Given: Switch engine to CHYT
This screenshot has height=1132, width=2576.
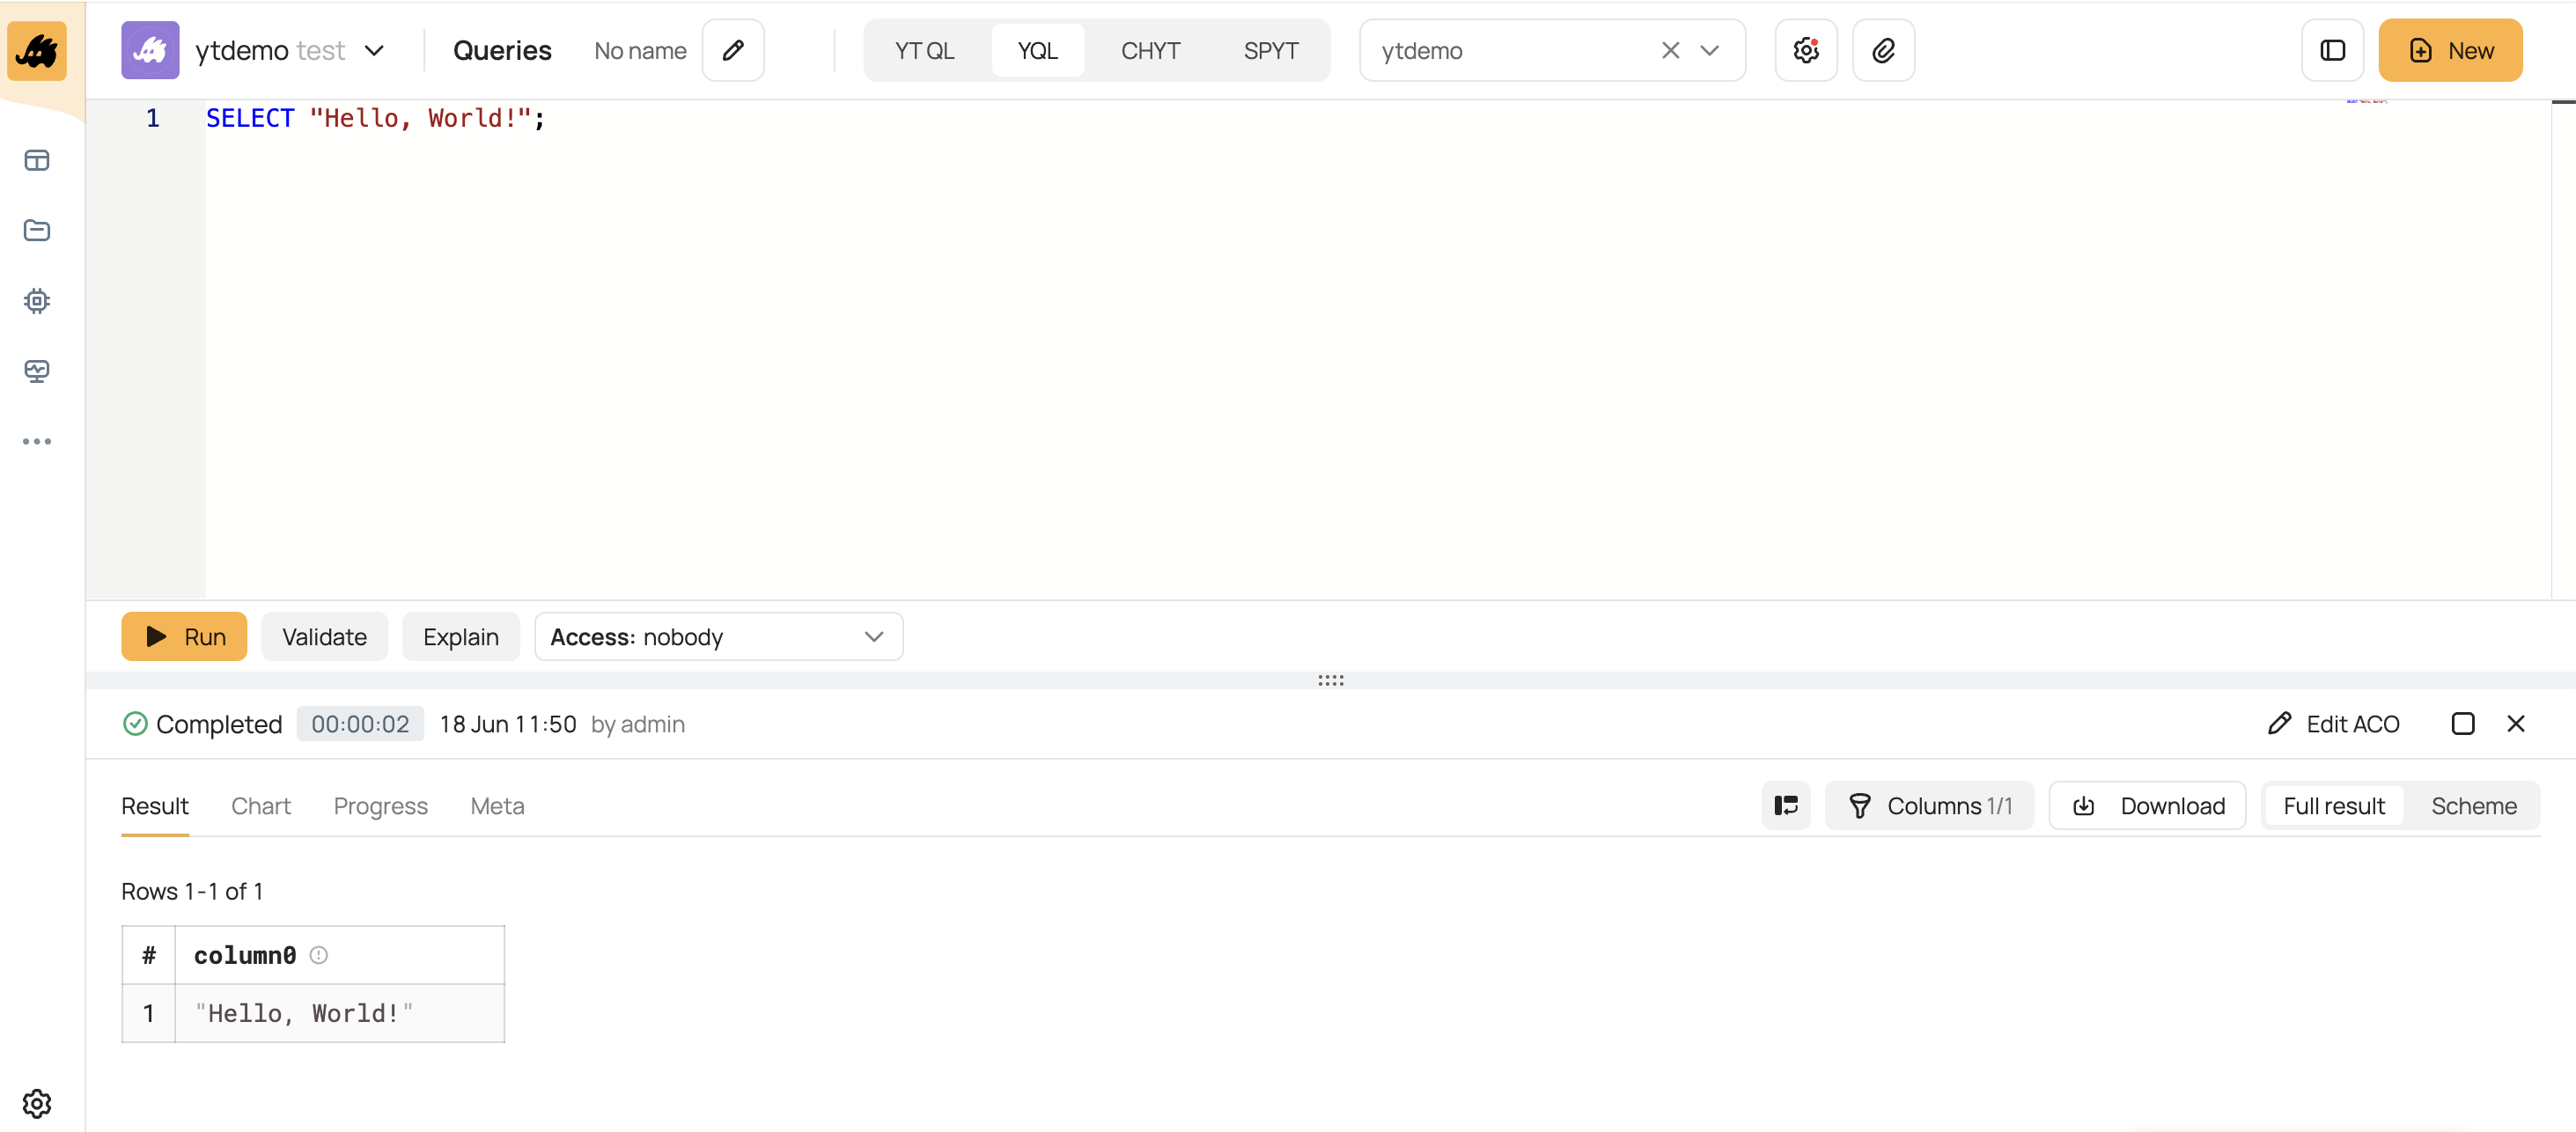Looking at the screenshot, I should [x=1150, y=50].
